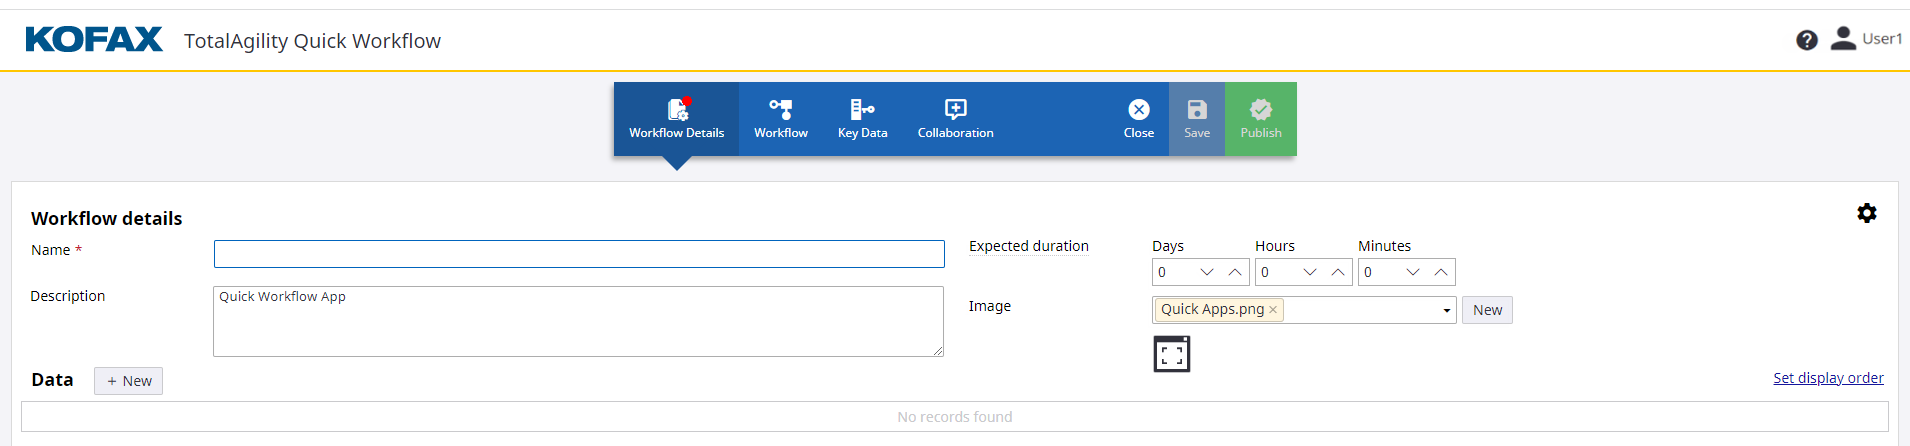1910x446 pixels.
Task: Switch to the Workflow tab
Action: [780, 119]
